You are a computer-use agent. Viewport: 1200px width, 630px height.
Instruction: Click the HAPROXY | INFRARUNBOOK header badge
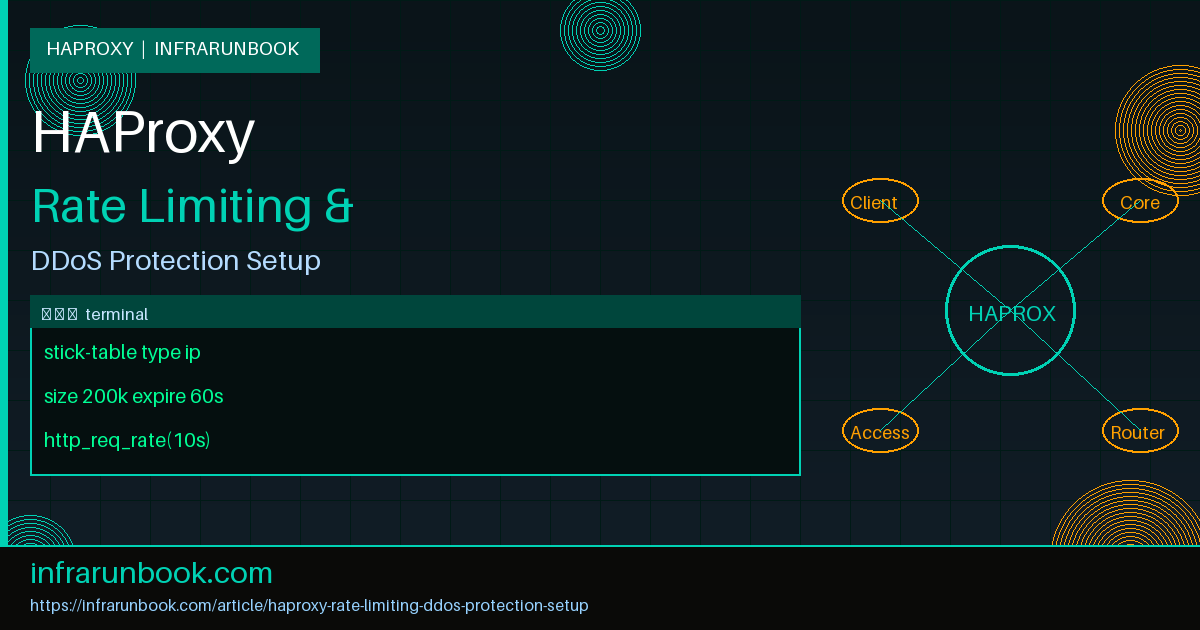pos(174,49)
